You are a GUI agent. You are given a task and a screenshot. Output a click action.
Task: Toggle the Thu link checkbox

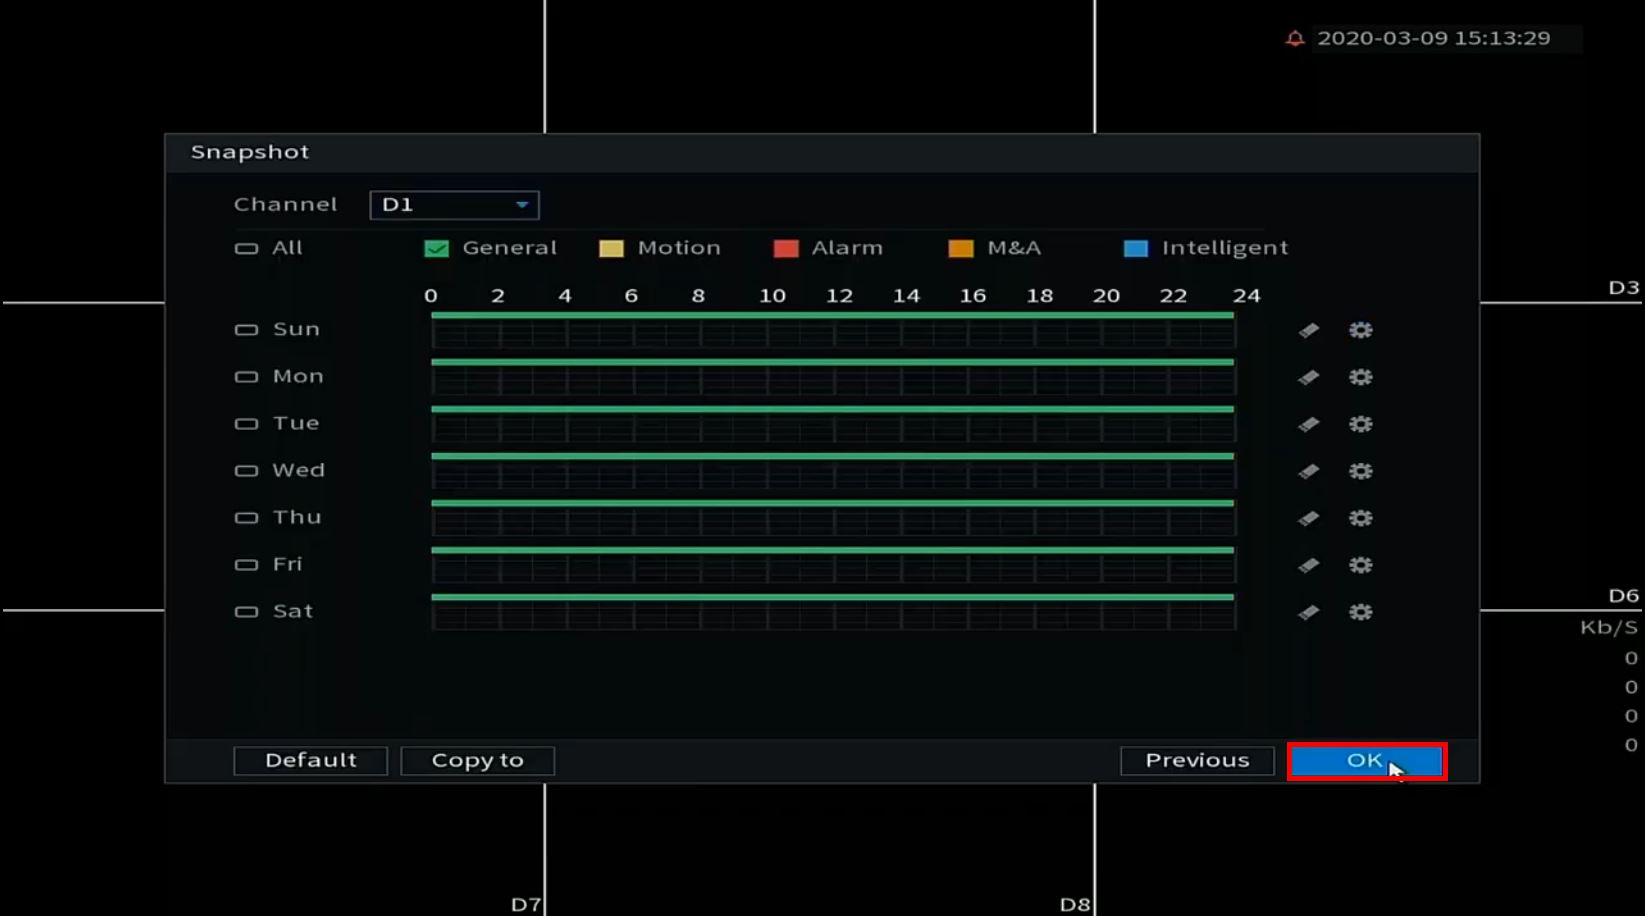point(246,518)
